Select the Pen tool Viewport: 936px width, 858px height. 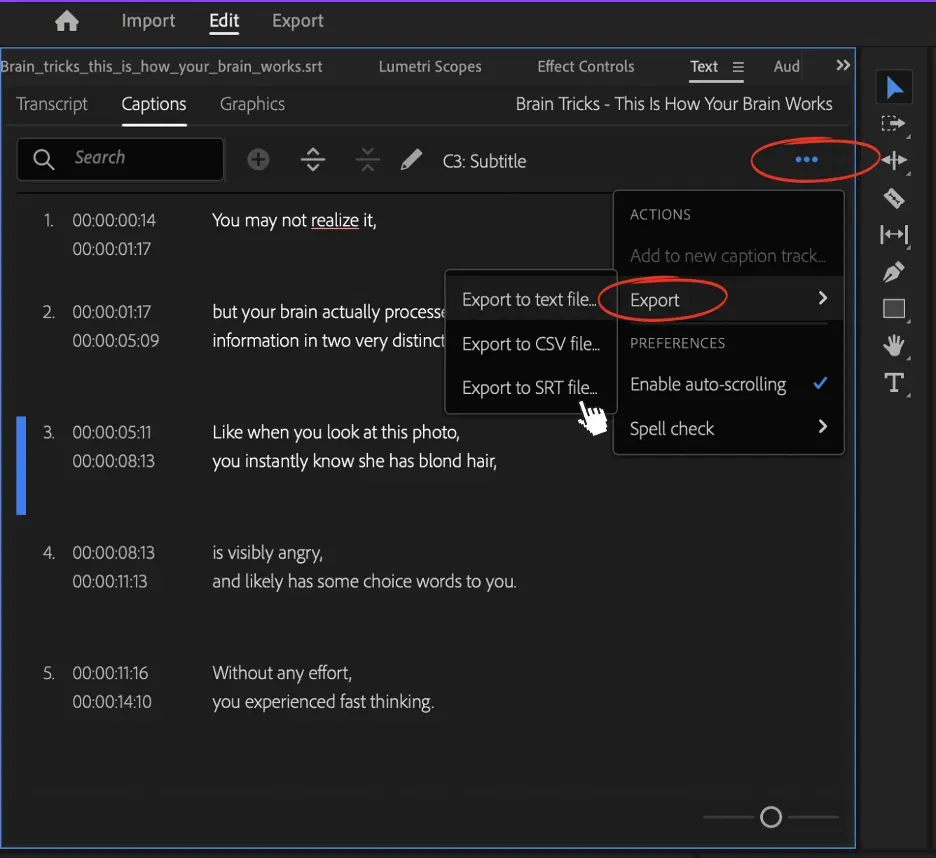pyautogui.click(x=894, y=272)
